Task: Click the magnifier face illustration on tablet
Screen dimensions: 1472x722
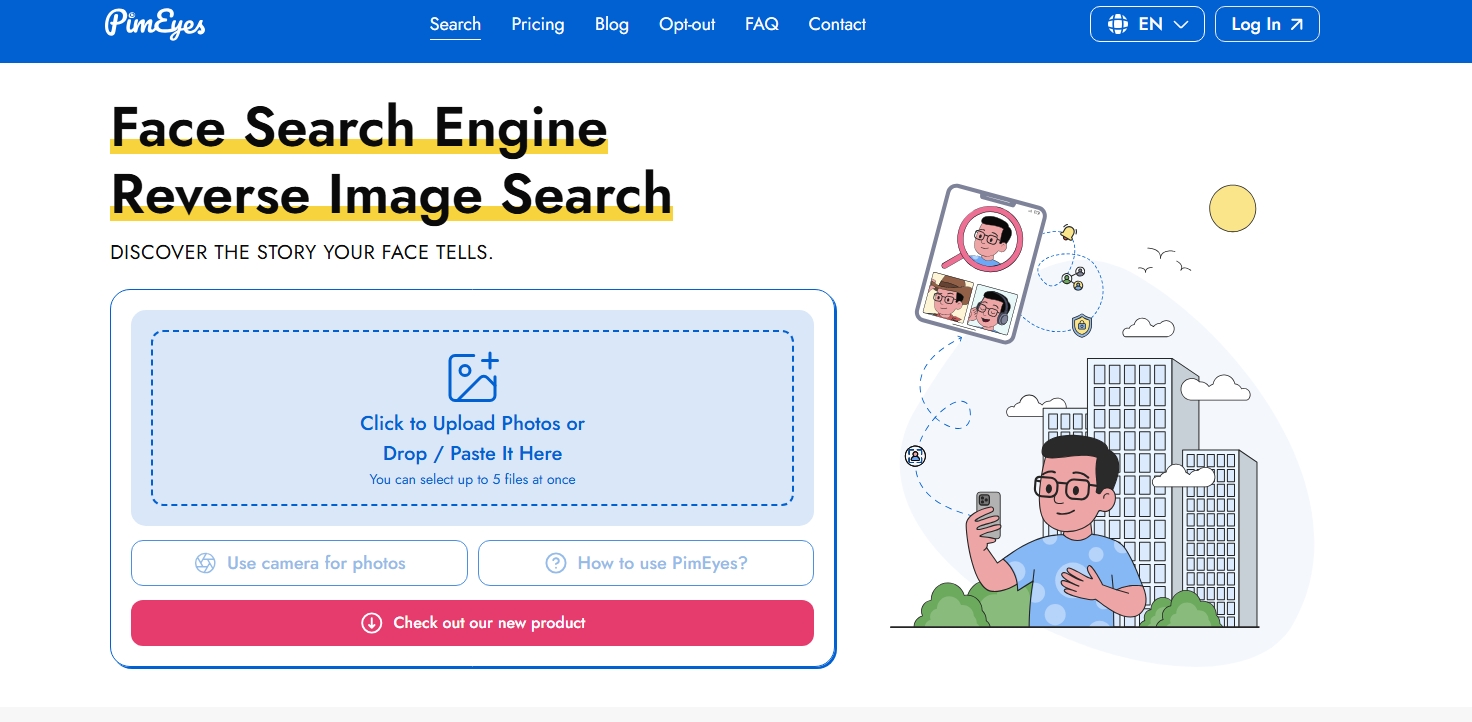Action: coord(990,240)
